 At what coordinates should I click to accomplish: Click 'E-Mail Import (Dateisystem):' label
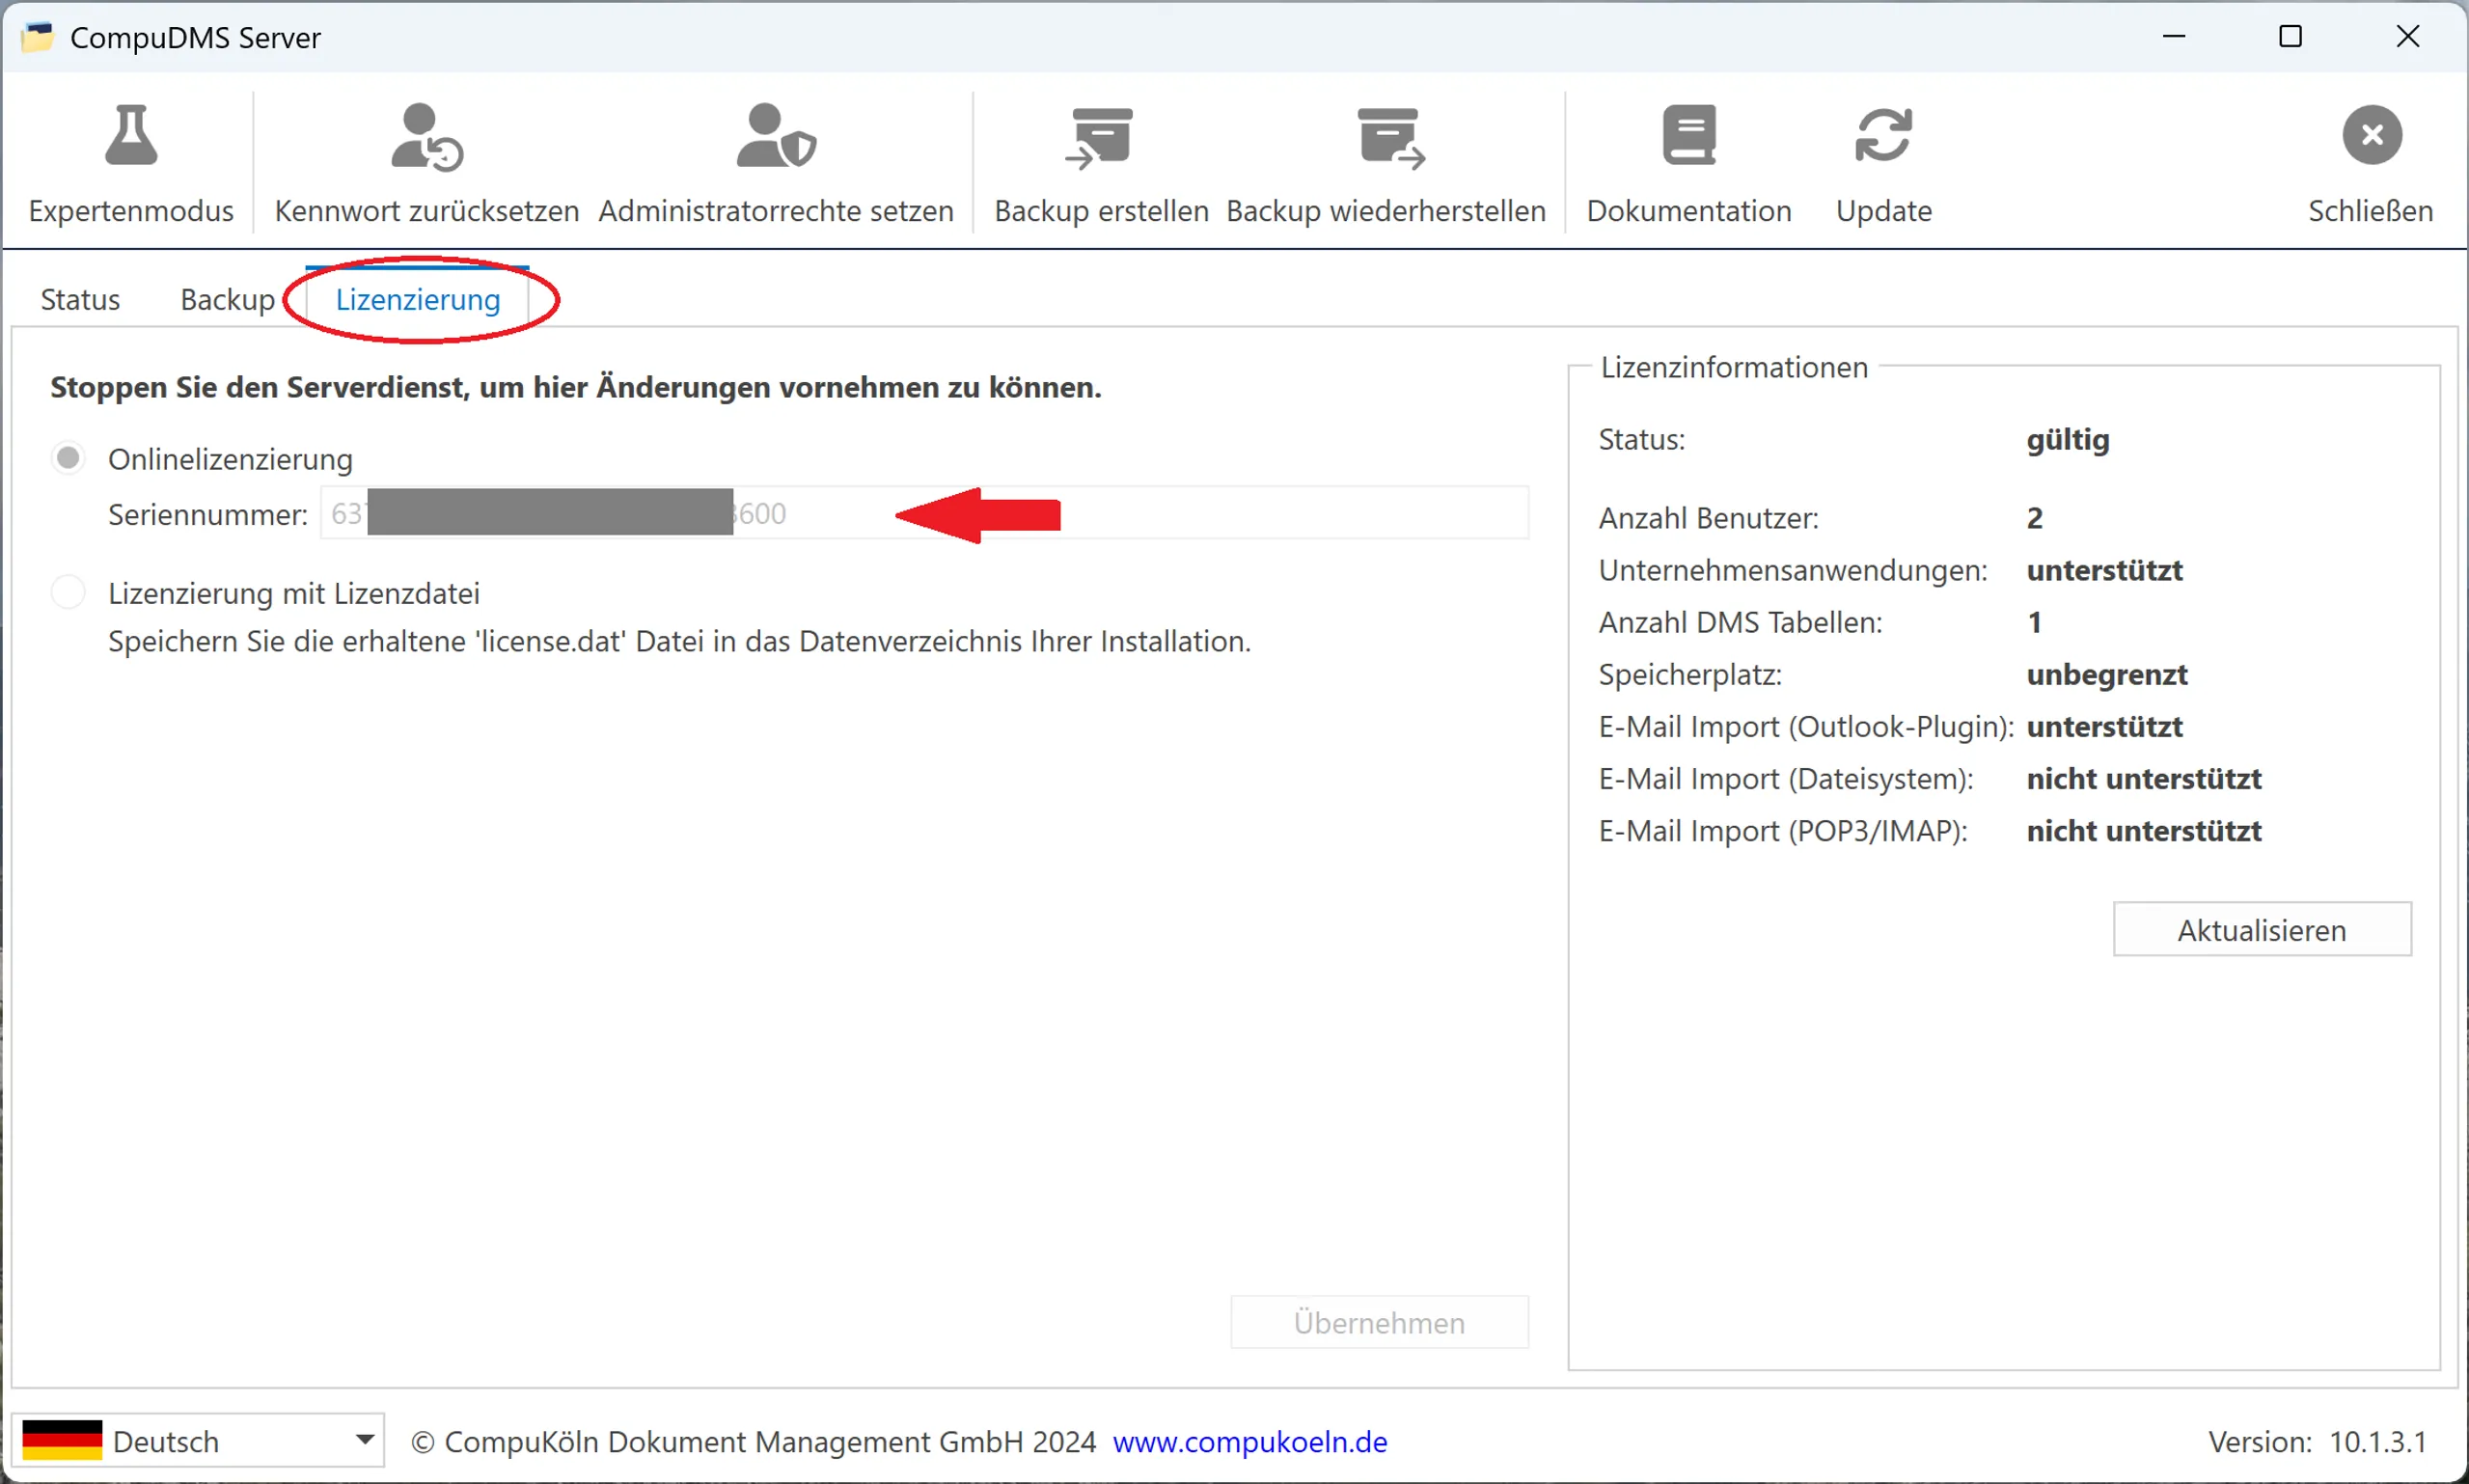click(1785, 778)
